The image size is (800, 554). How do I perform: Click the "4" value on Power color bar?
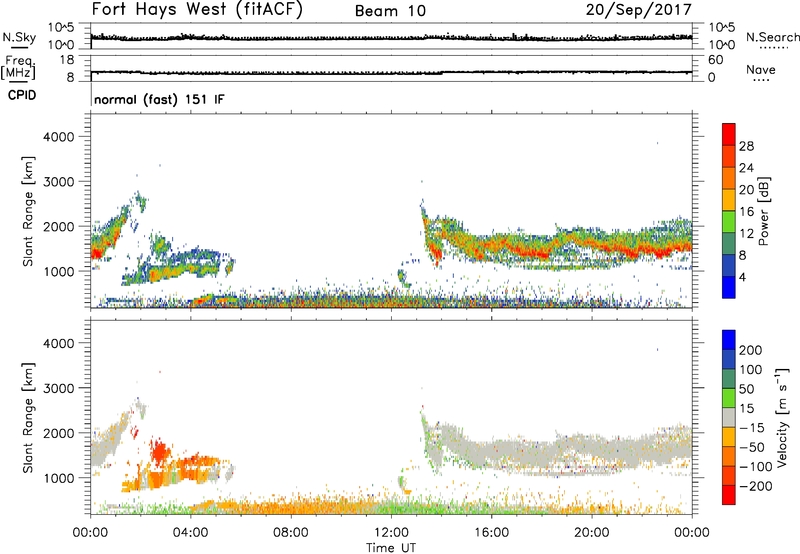742,277
